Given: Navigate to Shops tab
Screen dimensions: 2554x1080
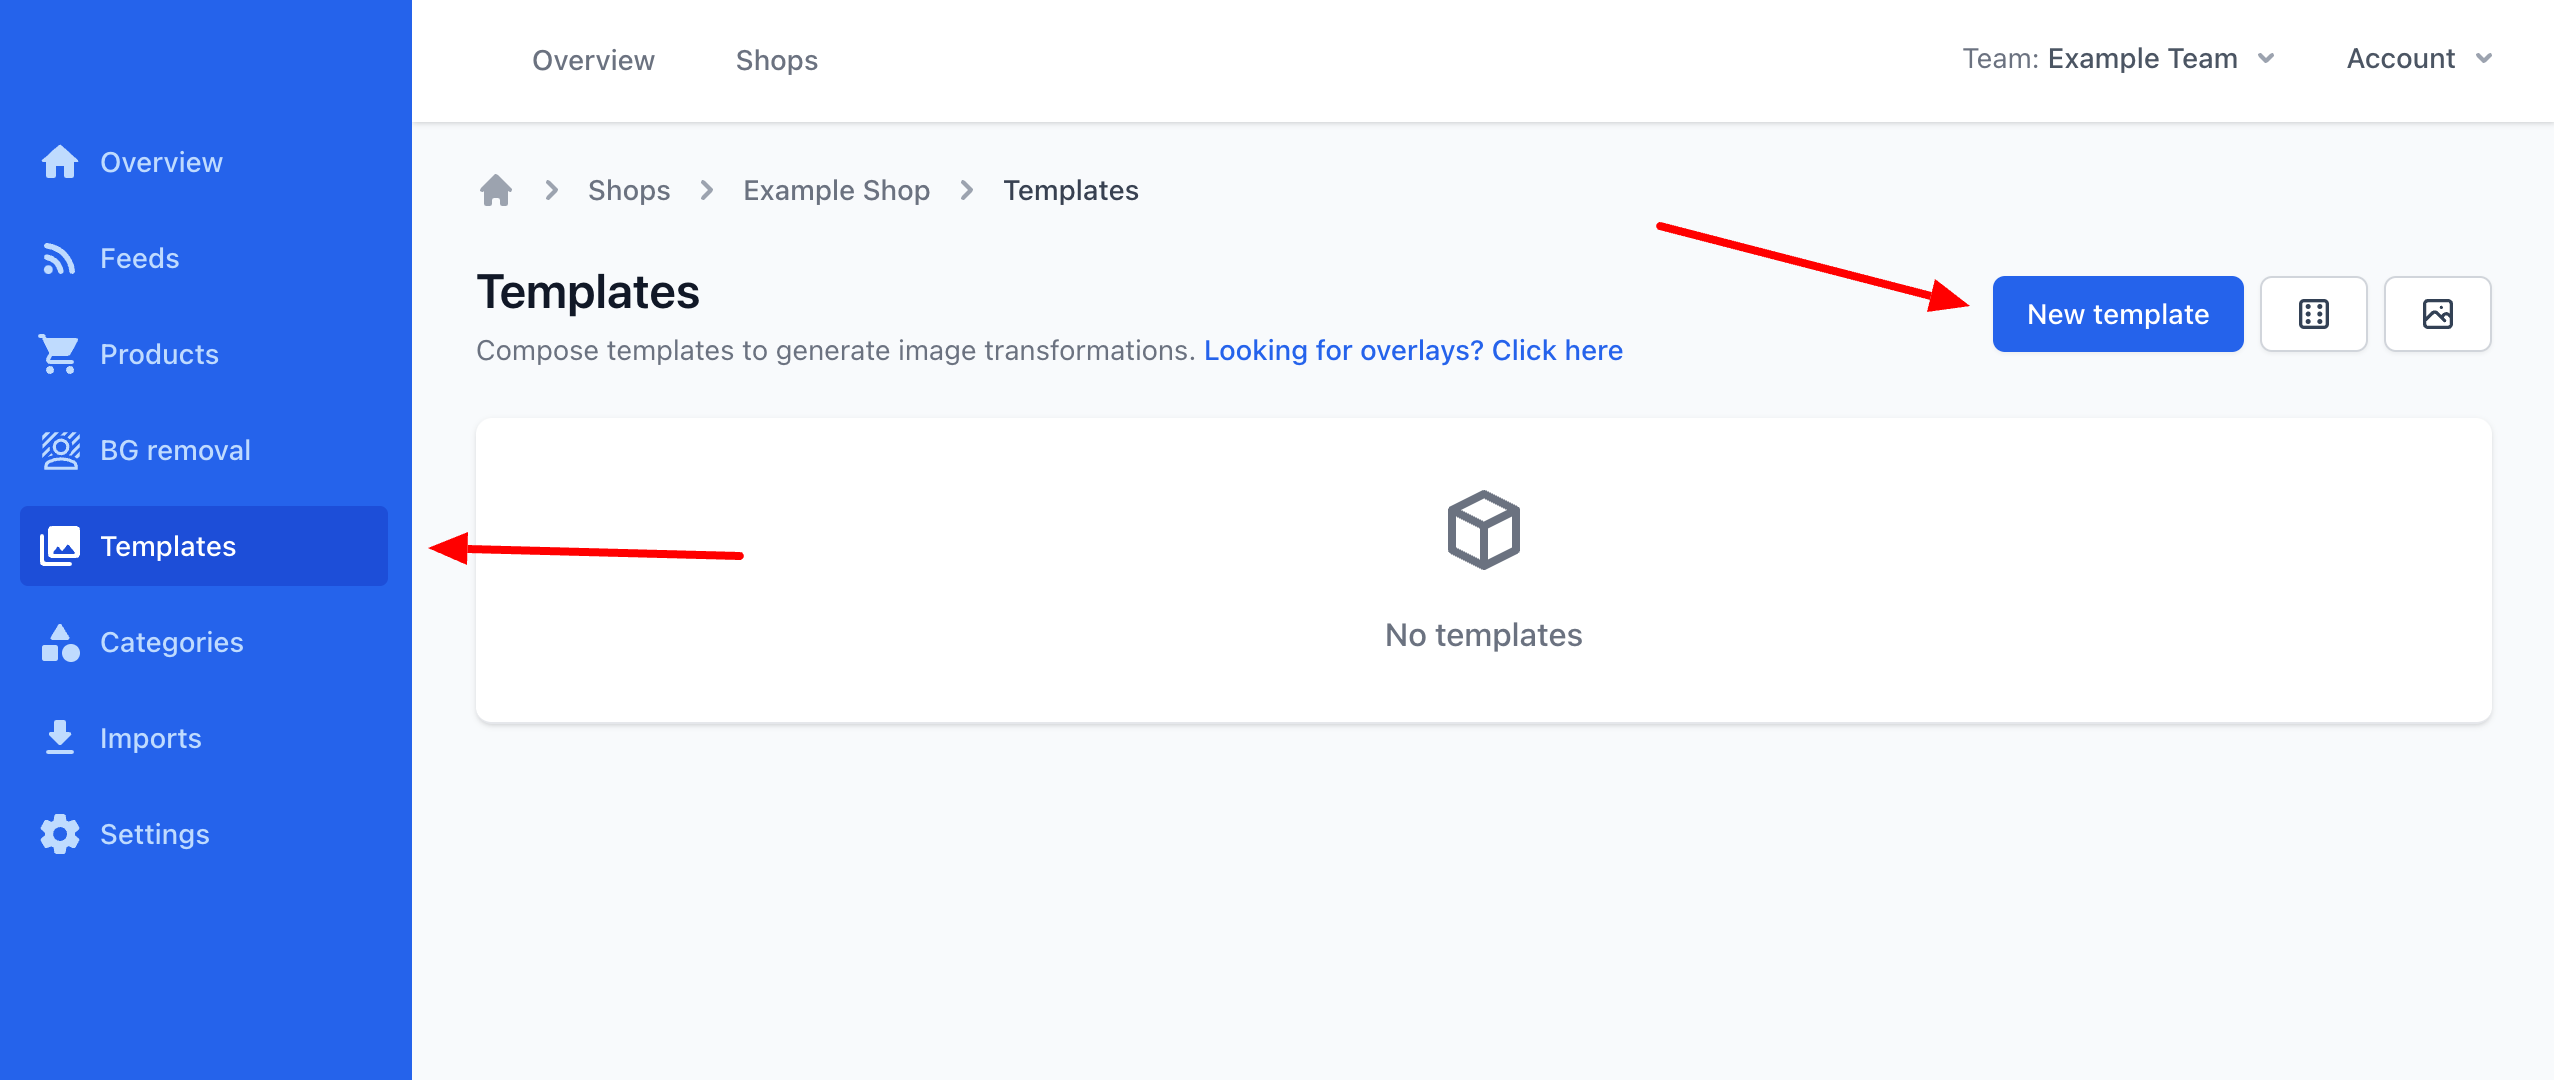Looking at the screenshot, I should 775,60.
